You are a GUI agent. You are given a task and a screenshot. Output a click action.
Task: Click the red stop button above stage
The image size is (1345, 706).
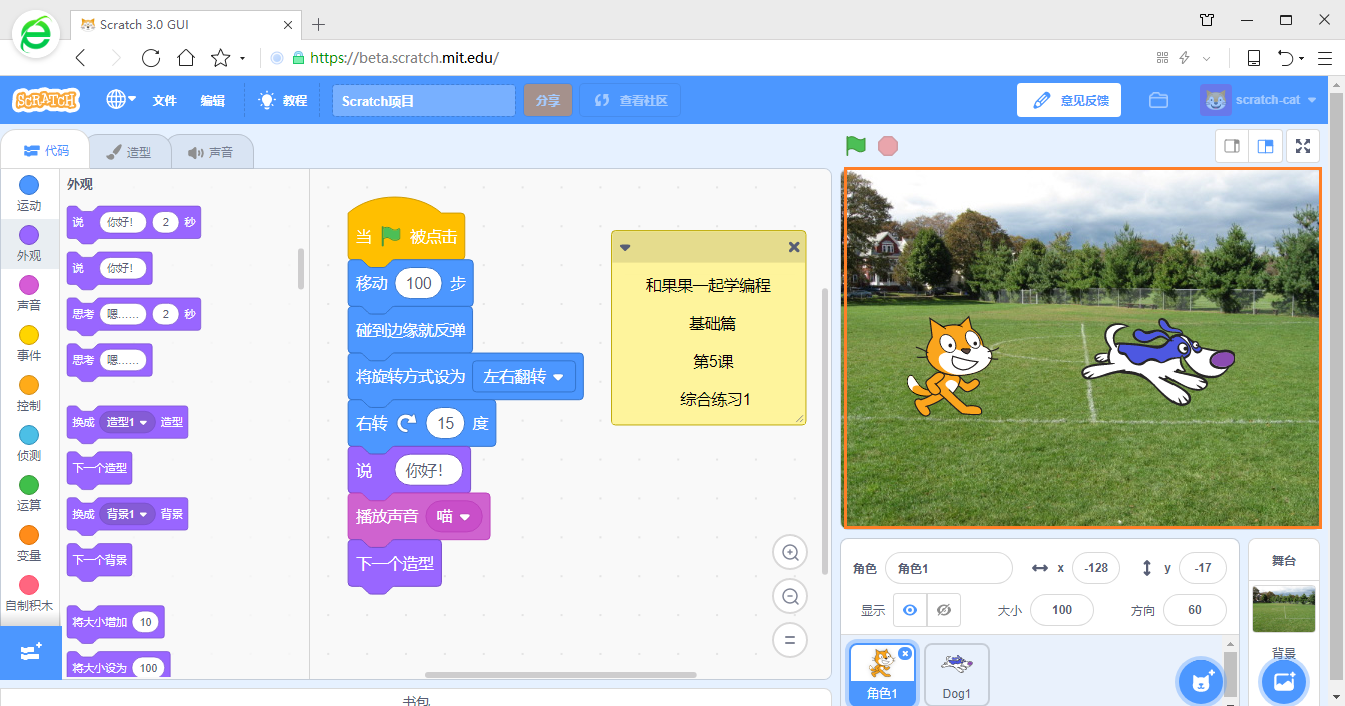888,146
